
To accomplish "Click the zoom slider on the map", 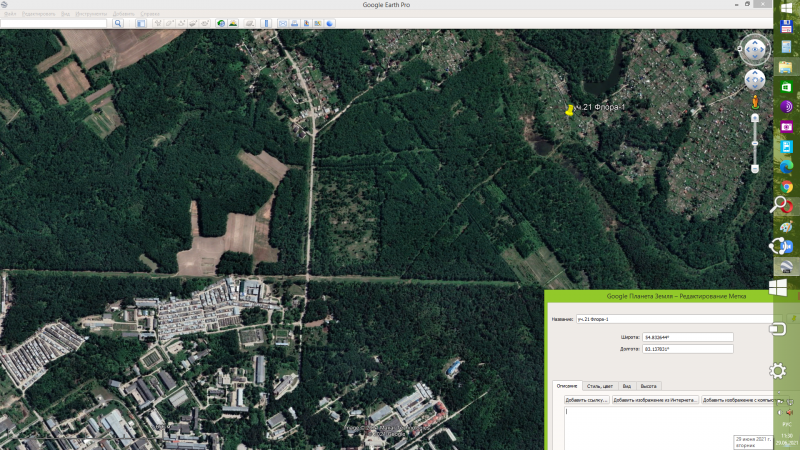I will (755, 140).
